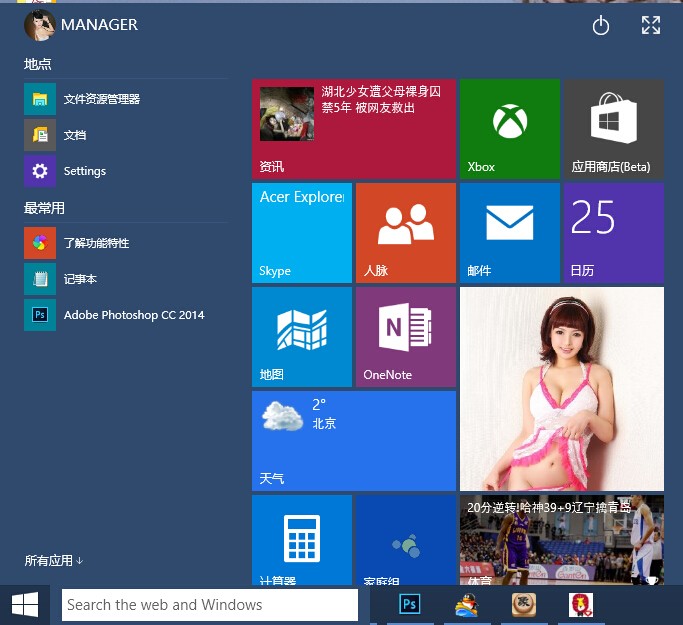This screenshot has height=625, width=683.
Task: Open the Mail (邮件) tile
Action: click(509, 232)
